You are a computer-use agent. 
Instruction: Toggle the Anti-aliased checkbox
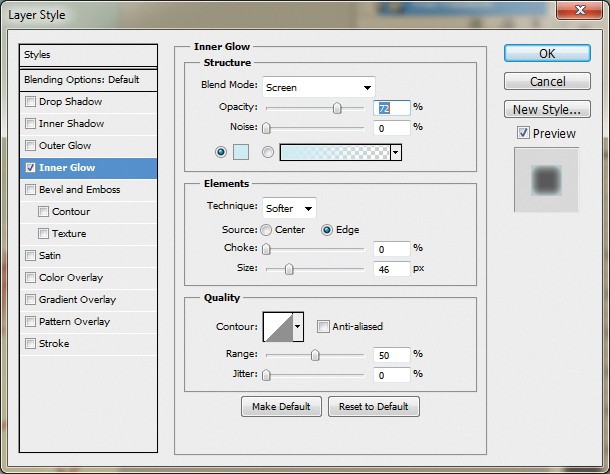click(323, 327)
